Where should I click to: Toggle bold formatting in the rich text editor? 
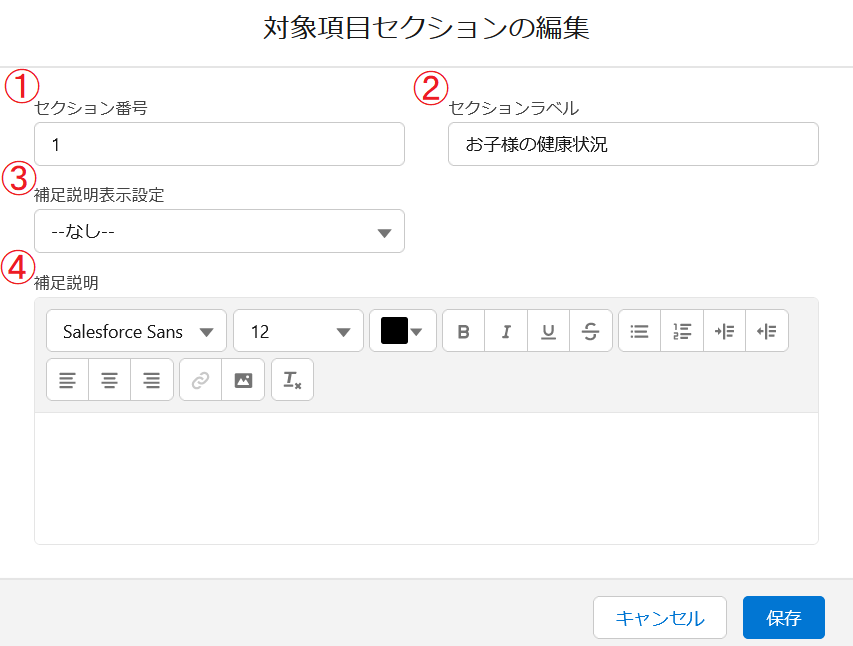coord(463,331)
